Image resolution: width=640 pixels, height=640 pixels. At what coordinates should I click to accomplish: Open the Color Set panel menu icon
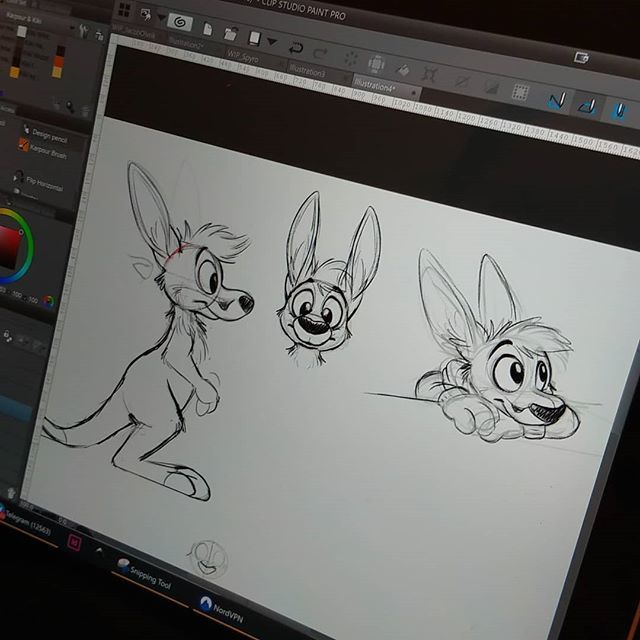(x=100, y=36)
